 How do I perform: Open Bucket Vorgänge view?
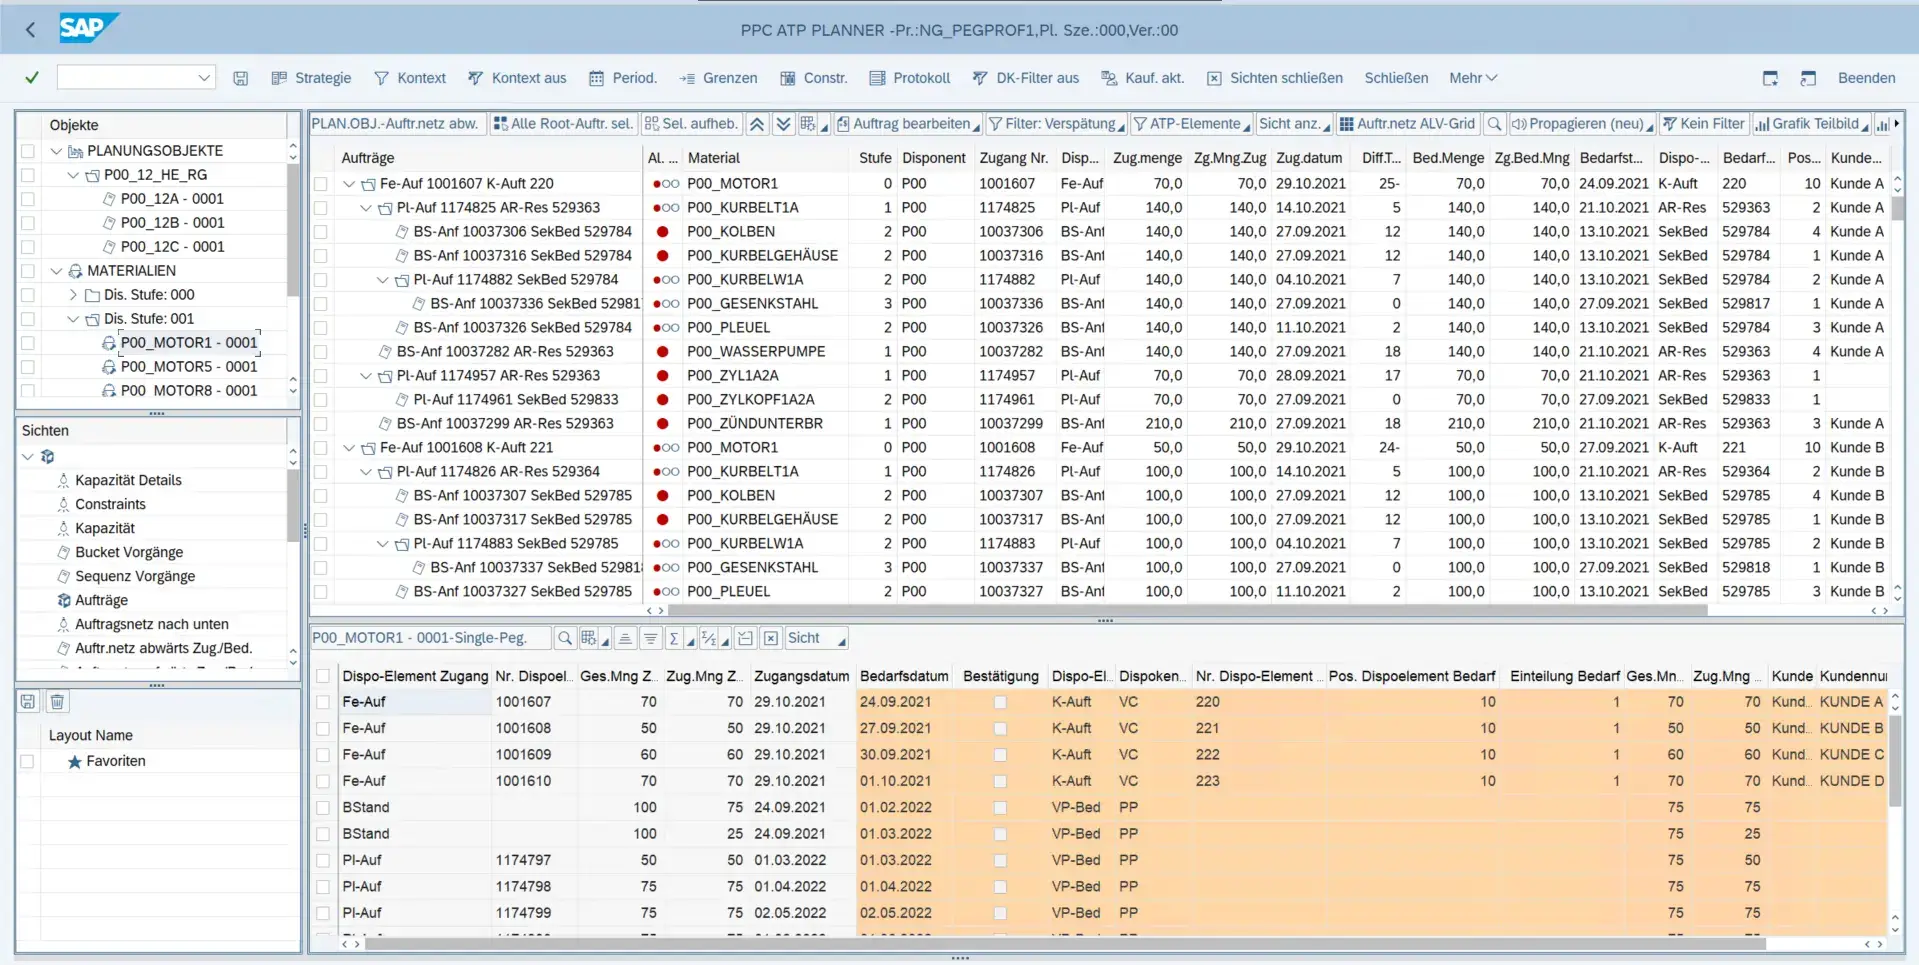[129, 552]
